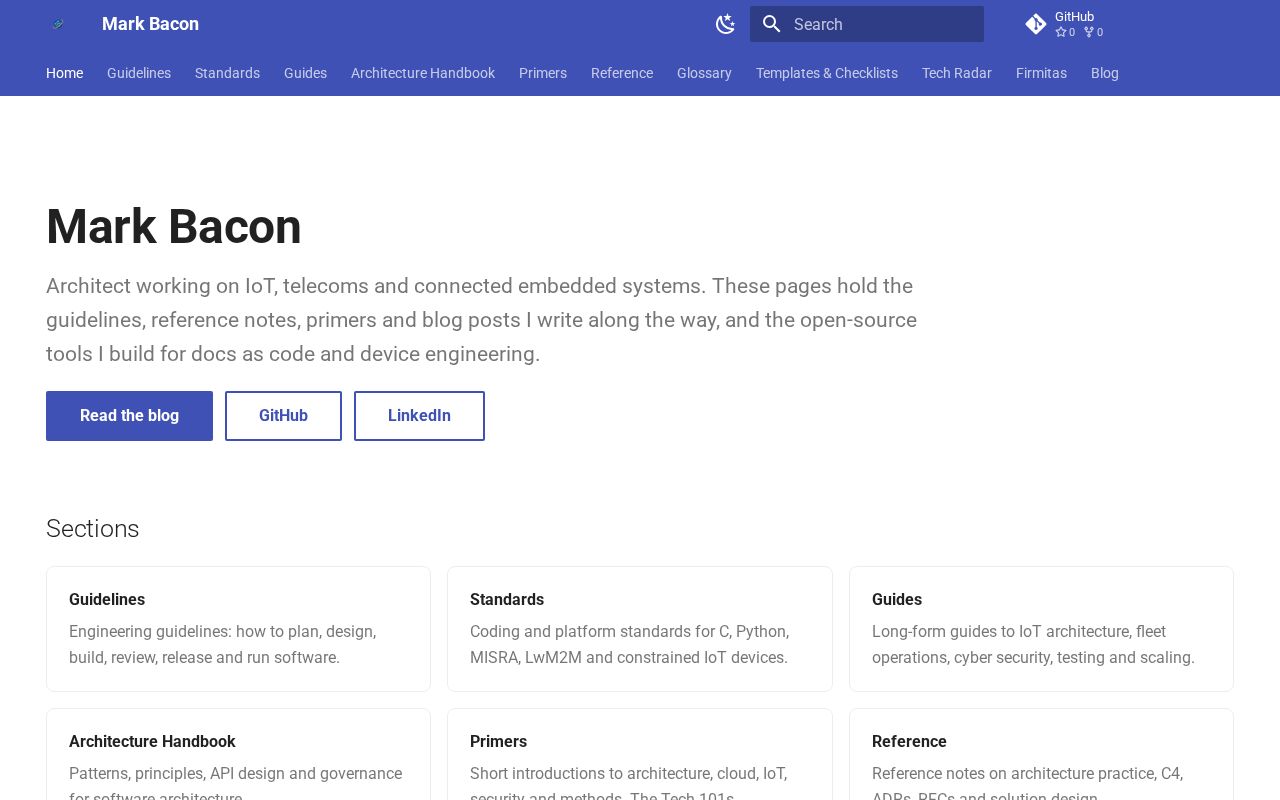The height and width of the screenshot is (800, 1280).
Task: Select the Primers tab
Action: coord(543,73)
